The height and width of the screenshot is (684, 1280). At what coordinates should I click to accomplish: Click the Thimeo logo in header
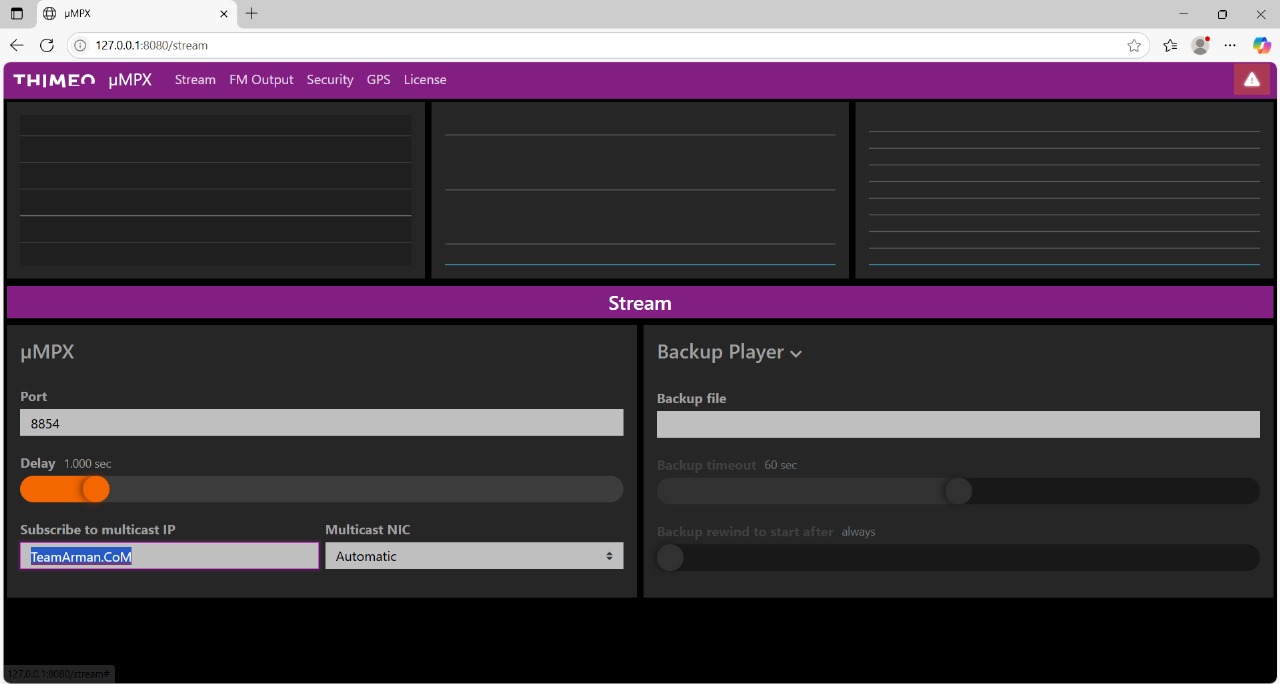point(54,80)
